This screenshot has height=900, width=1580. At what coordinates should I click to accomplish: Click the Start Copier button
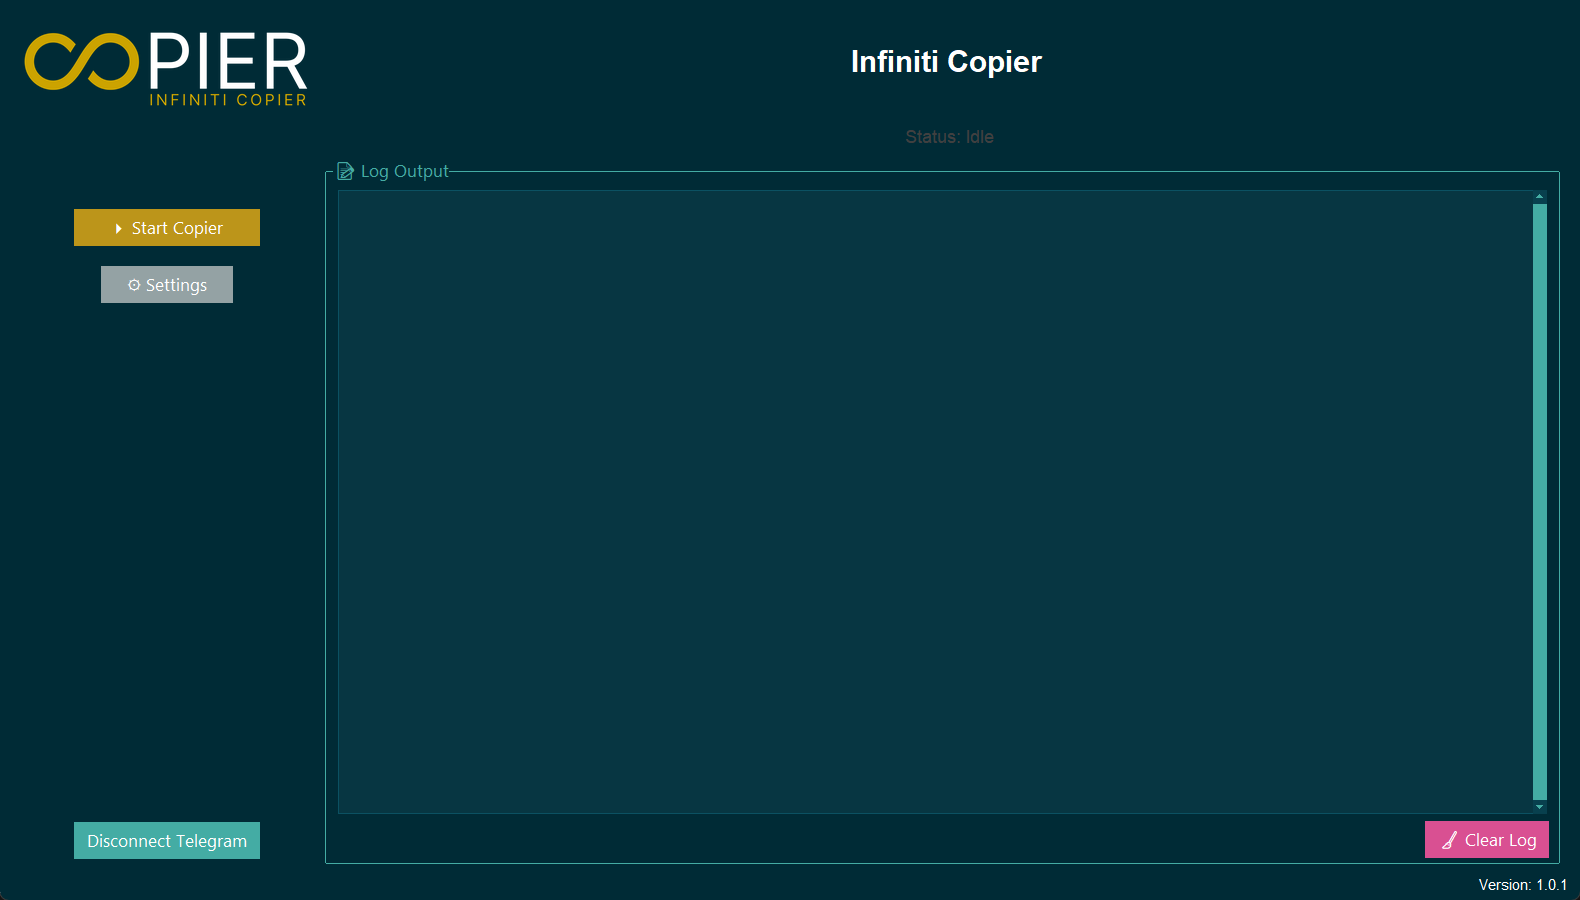click(167, 227)
